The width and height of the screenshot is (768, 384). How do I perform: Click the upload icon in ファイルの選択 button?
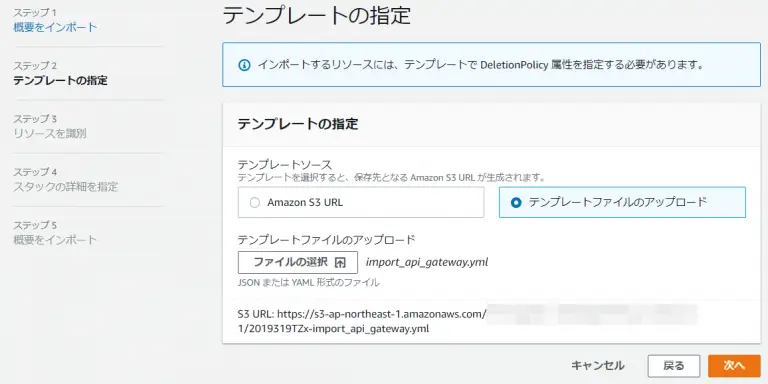click(340, 263)
